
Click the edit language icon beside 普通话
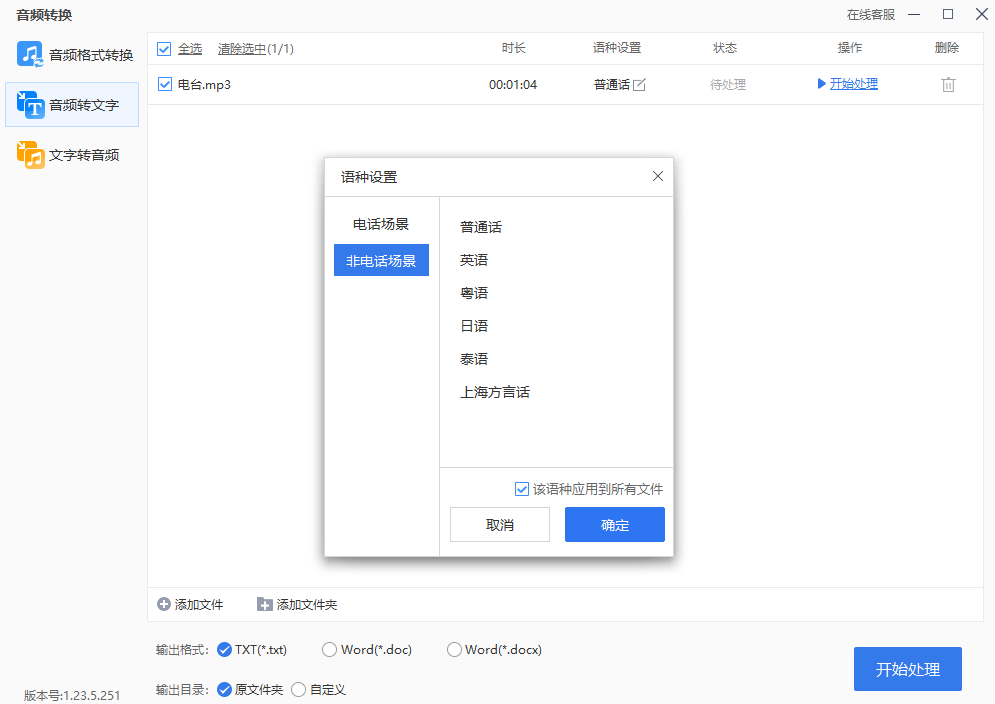pos(640,84)
